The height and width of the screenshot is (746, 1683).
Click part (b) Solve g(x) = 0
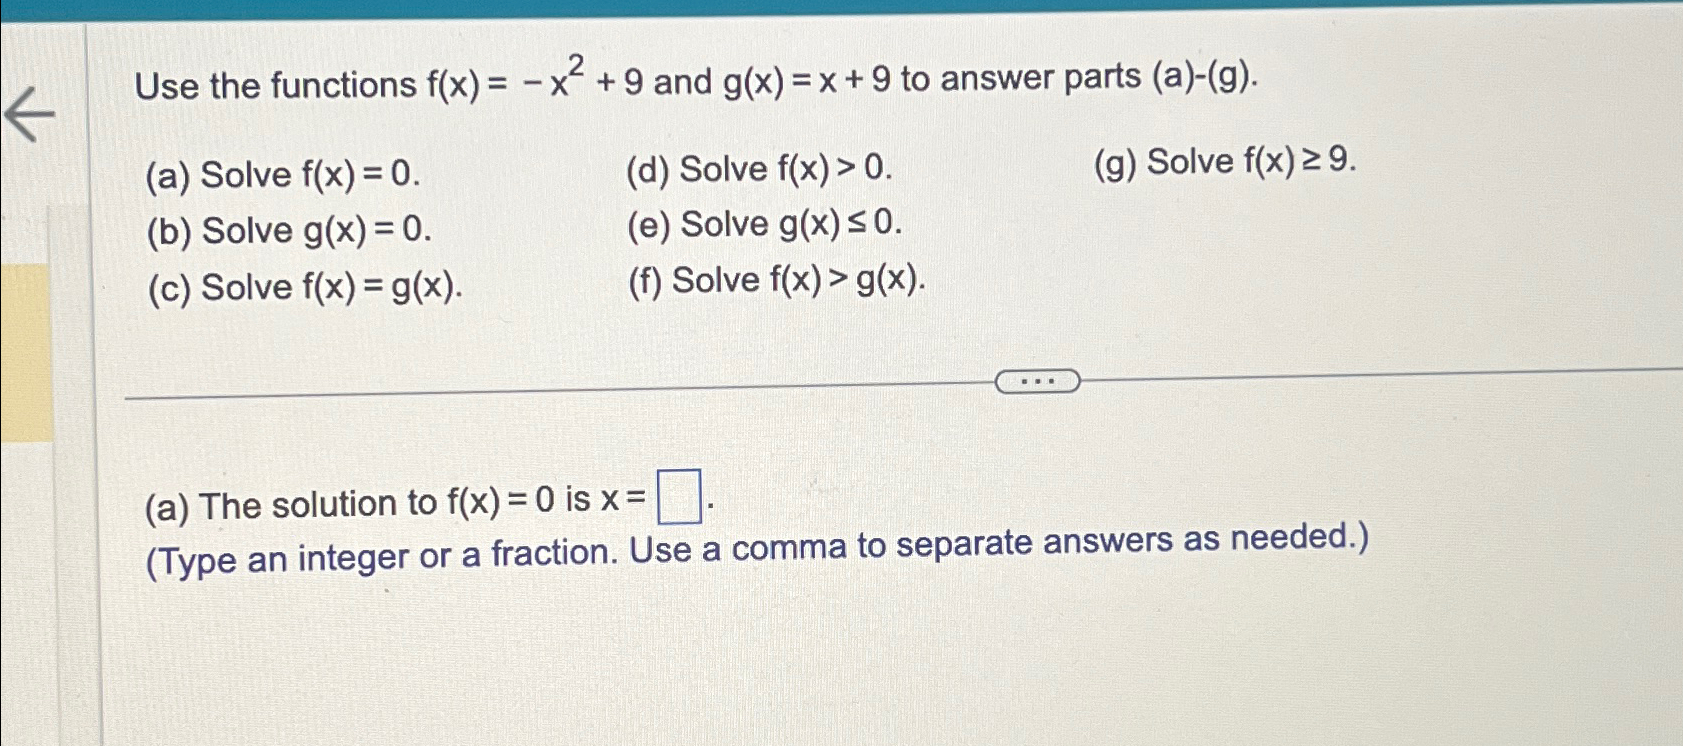[292, 232]
